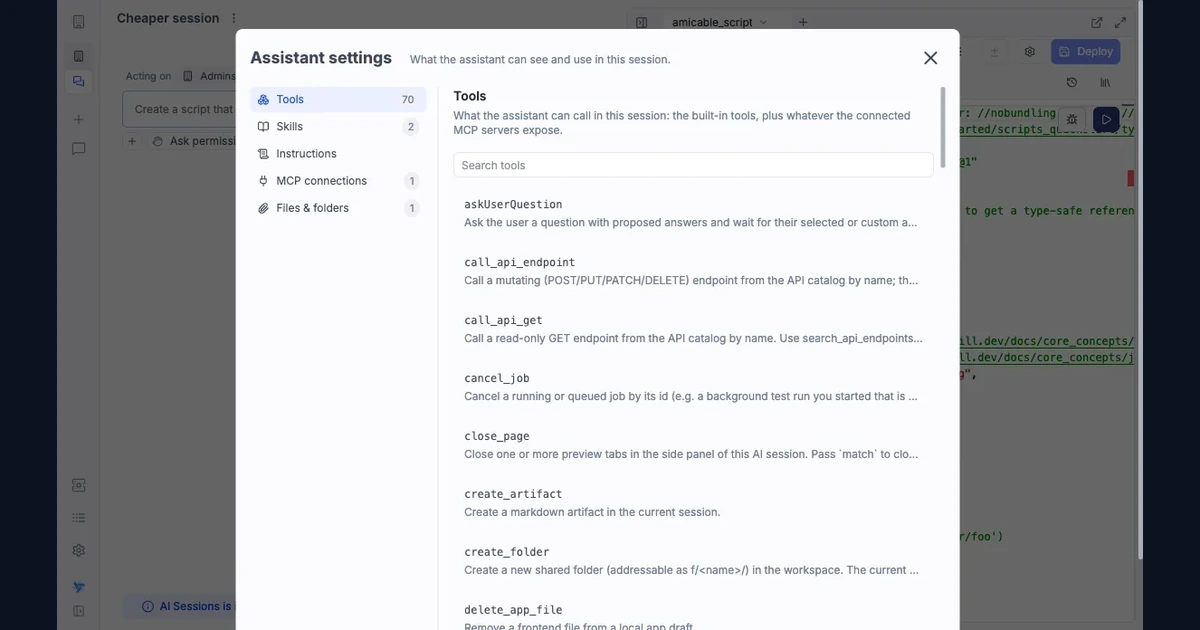Viewport: 1200px width, 630px height.
Task: Open the Acting on Admins selector
Action: click(209, 76)
